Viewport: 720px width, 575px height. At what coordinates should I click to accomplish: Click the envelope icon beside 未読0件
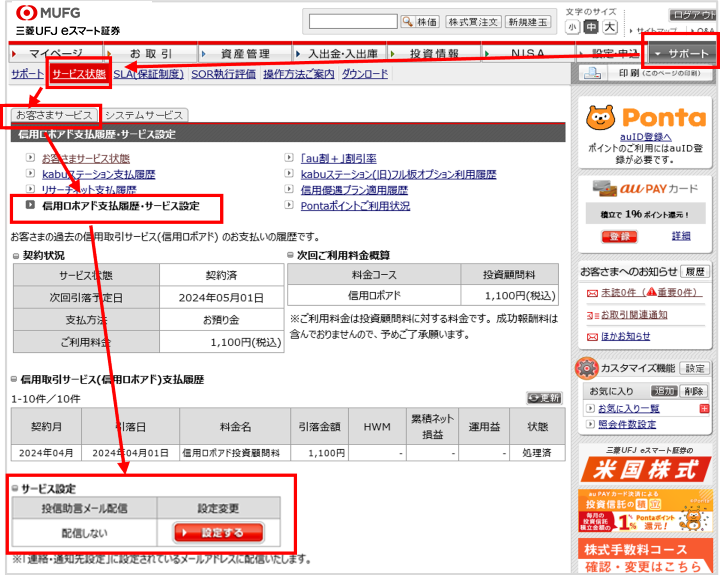click(592, 293)
